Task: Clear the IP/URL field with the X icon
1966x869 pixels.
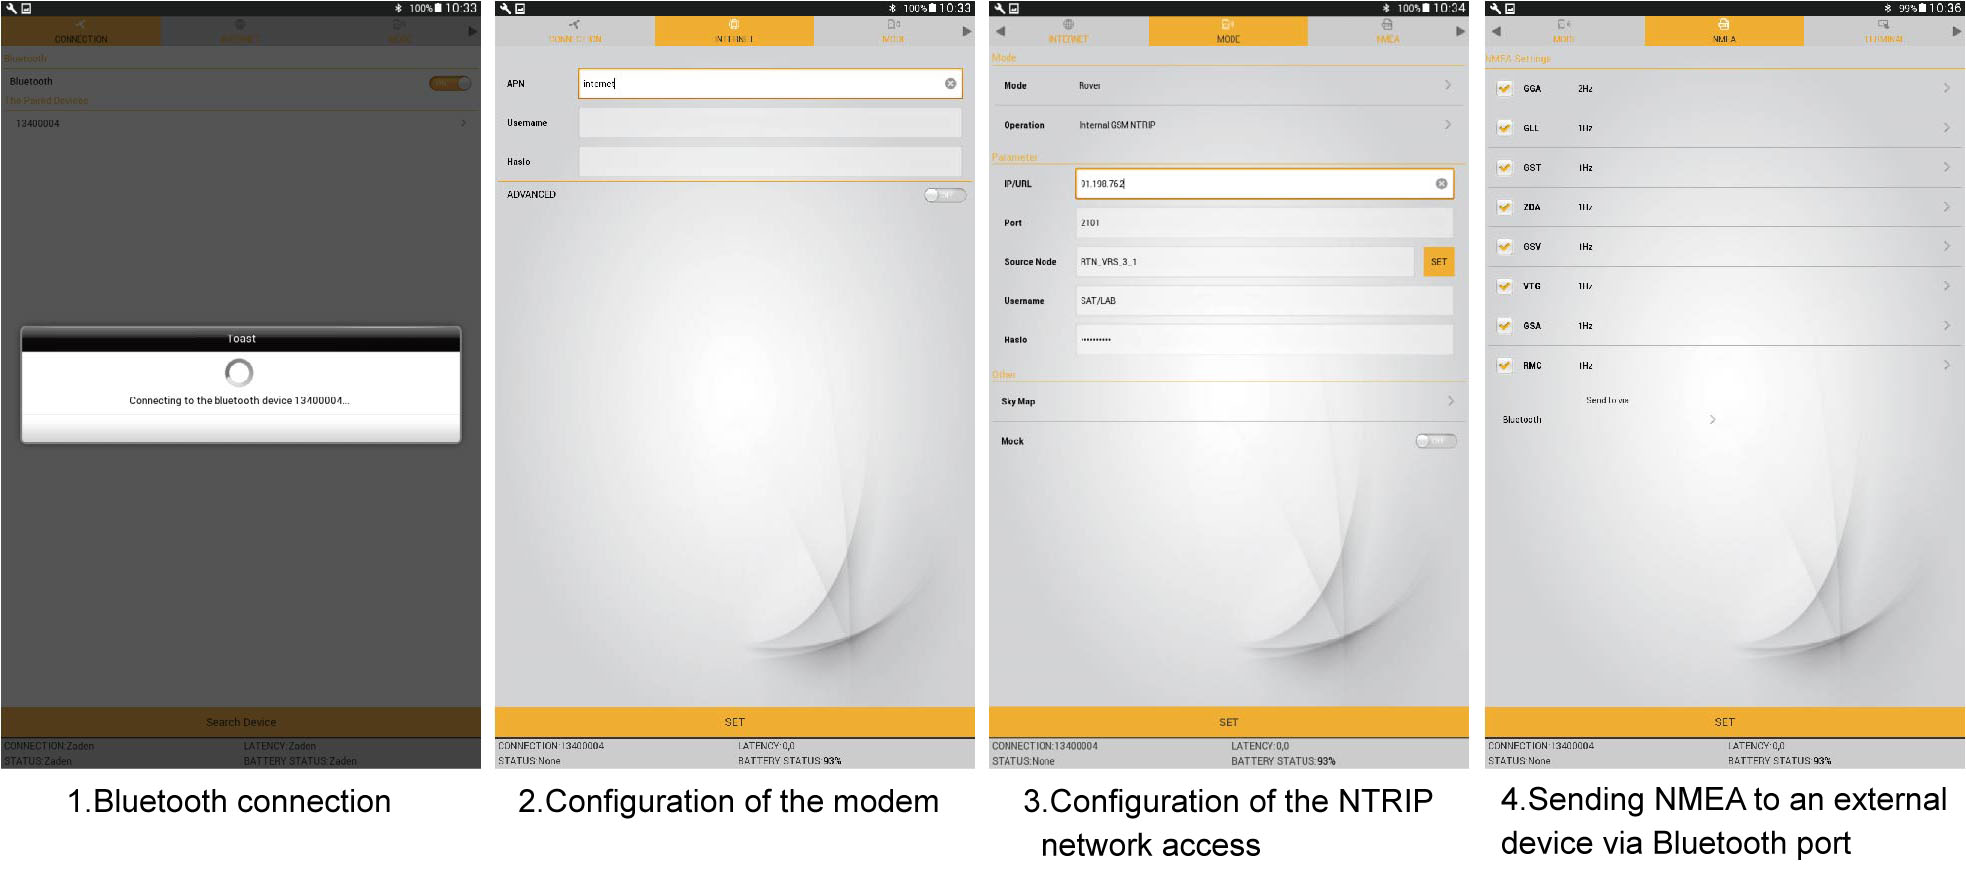Action: [x=1441, y=183]
